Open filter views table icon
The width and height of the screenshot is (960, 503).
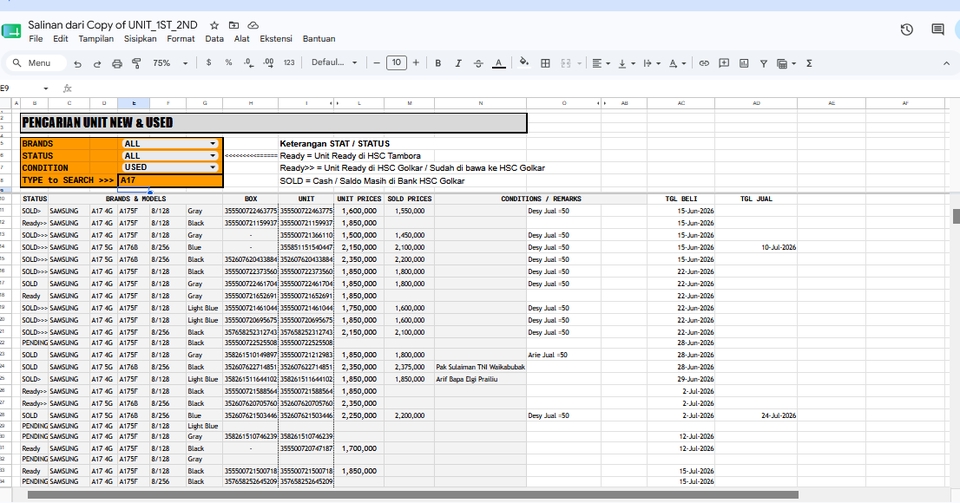click(786, 63)
